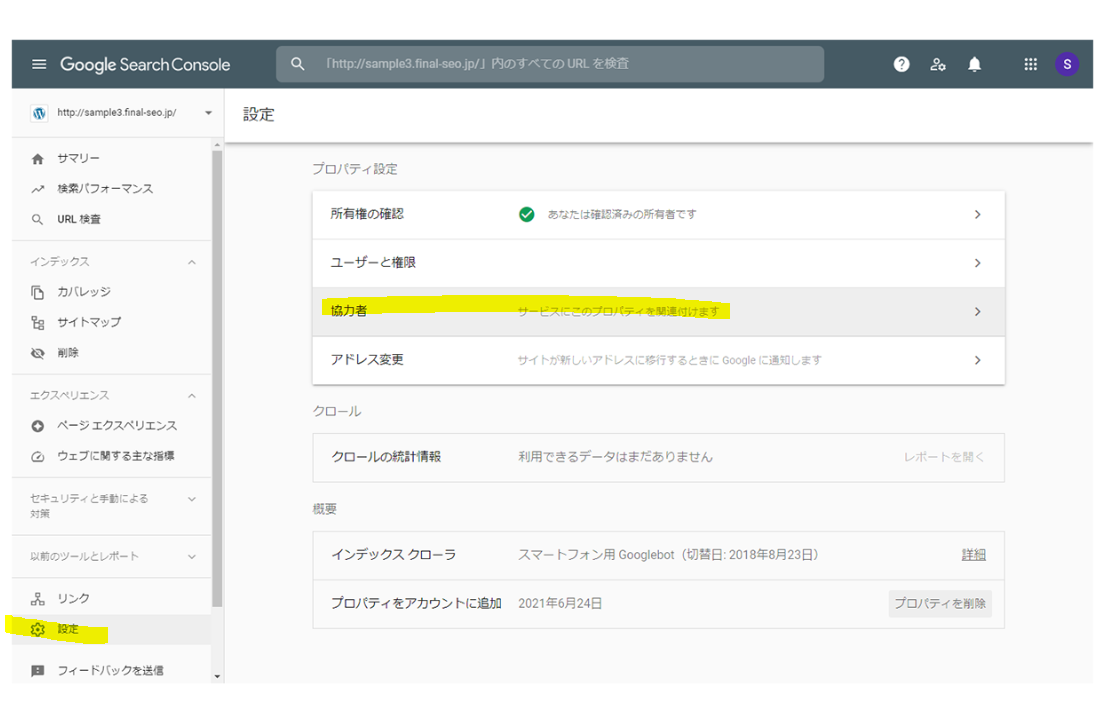Open the Google apps grid icon
The width and height of the screenshot is (1111, 722).
1030,63
